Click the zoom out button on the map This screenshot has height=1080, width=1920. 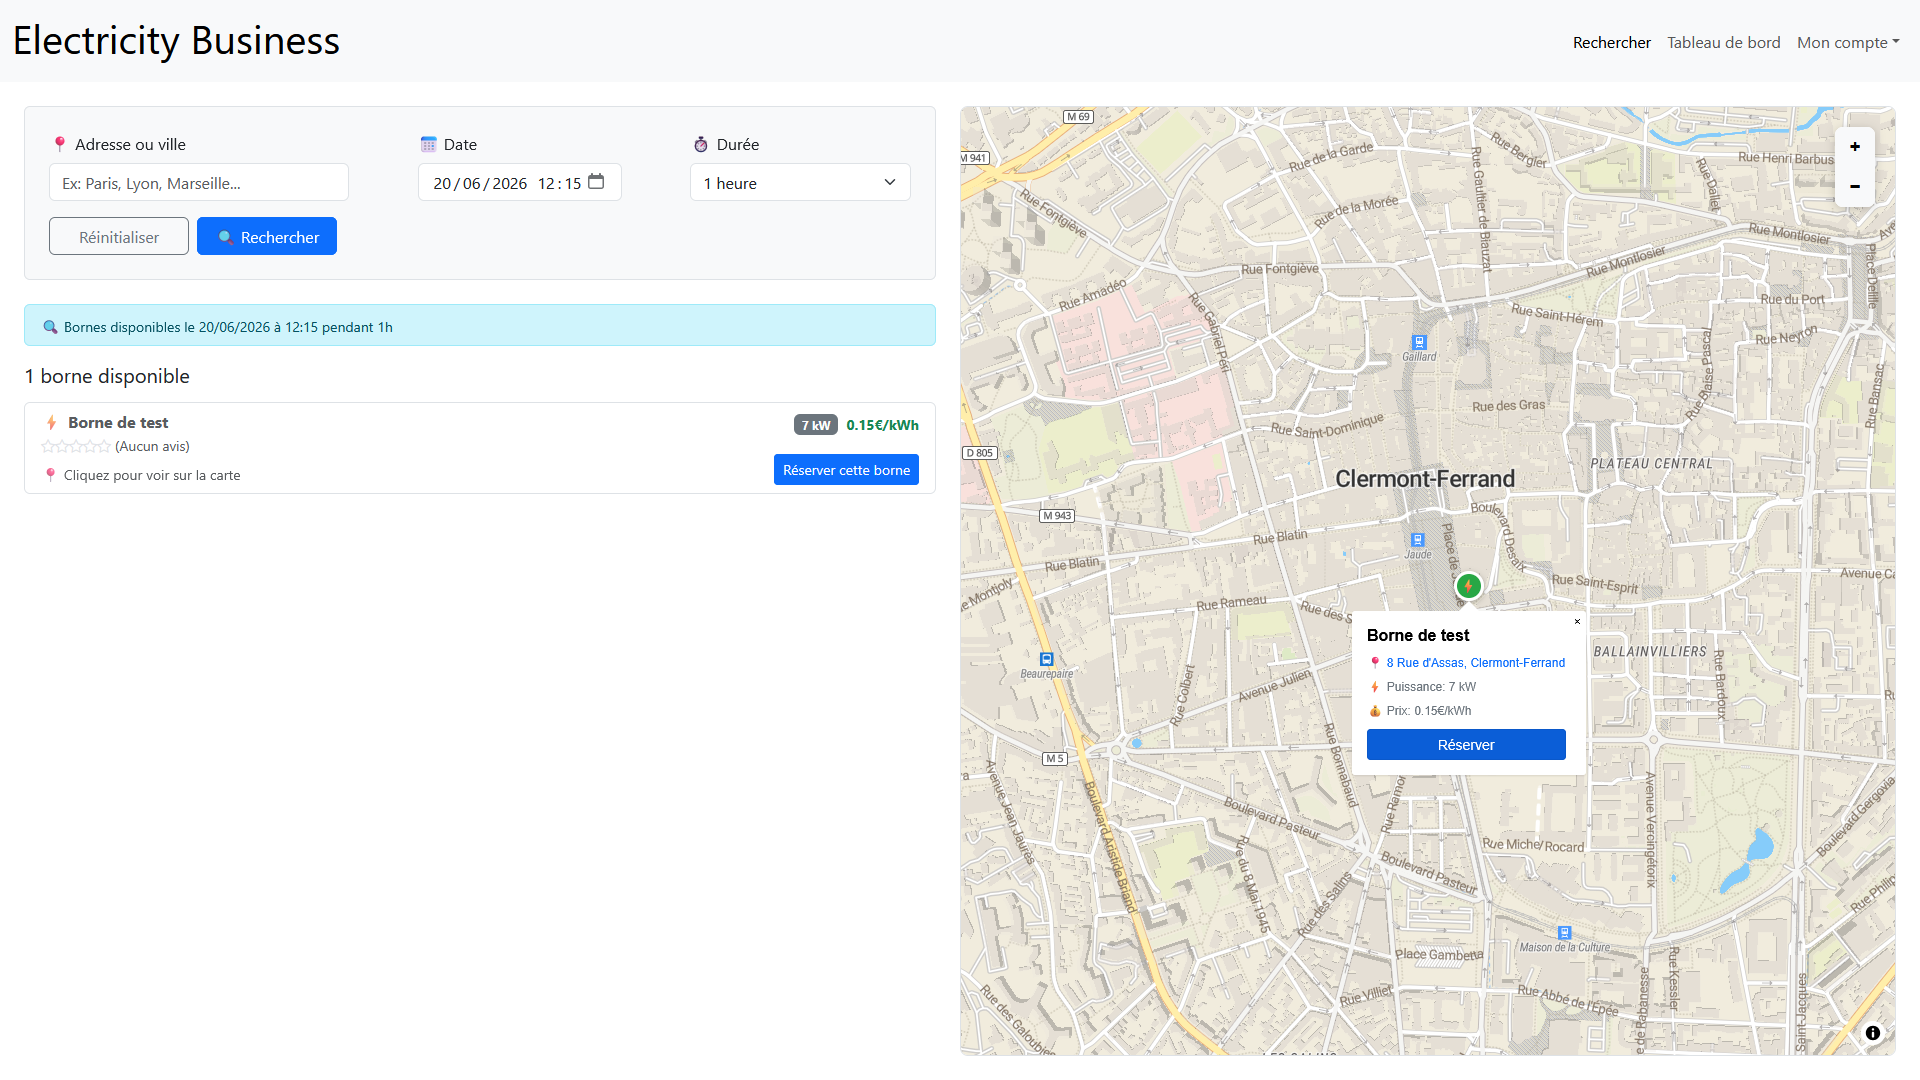coord(1855,184)
